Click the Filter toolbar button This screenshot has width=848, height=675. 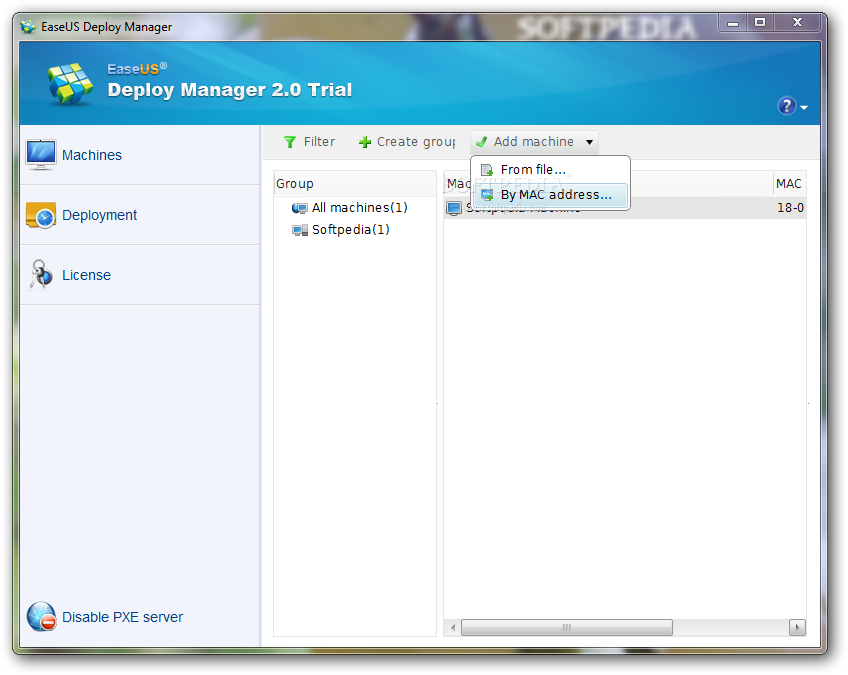(x=309, y=142)
